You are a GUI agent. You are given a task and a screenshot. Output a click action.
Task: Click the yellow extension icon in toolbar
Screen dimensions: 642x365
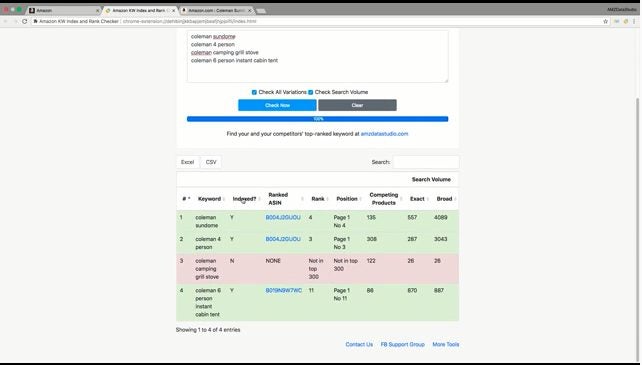pyautogui.click(x=626, y=21)
